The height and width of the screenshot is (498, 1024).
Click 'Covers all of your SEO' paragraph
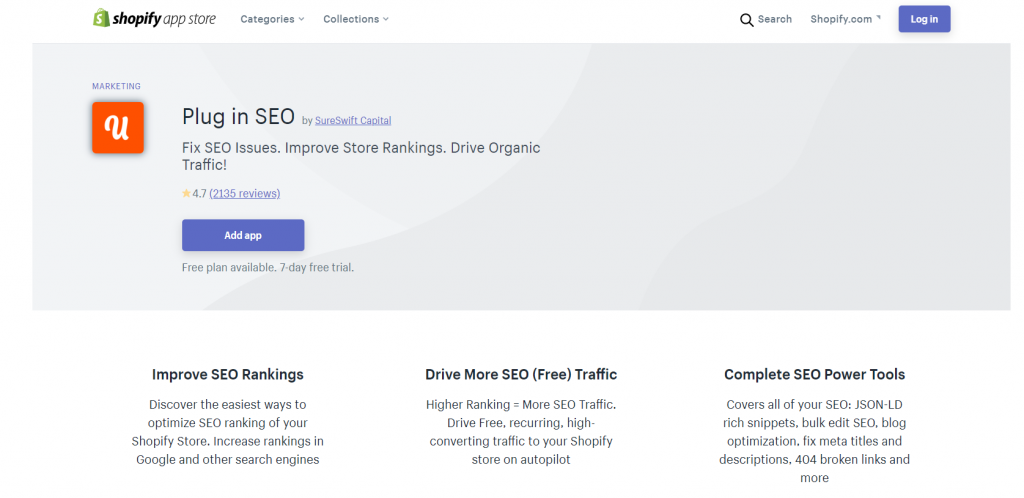pos(814,441)
